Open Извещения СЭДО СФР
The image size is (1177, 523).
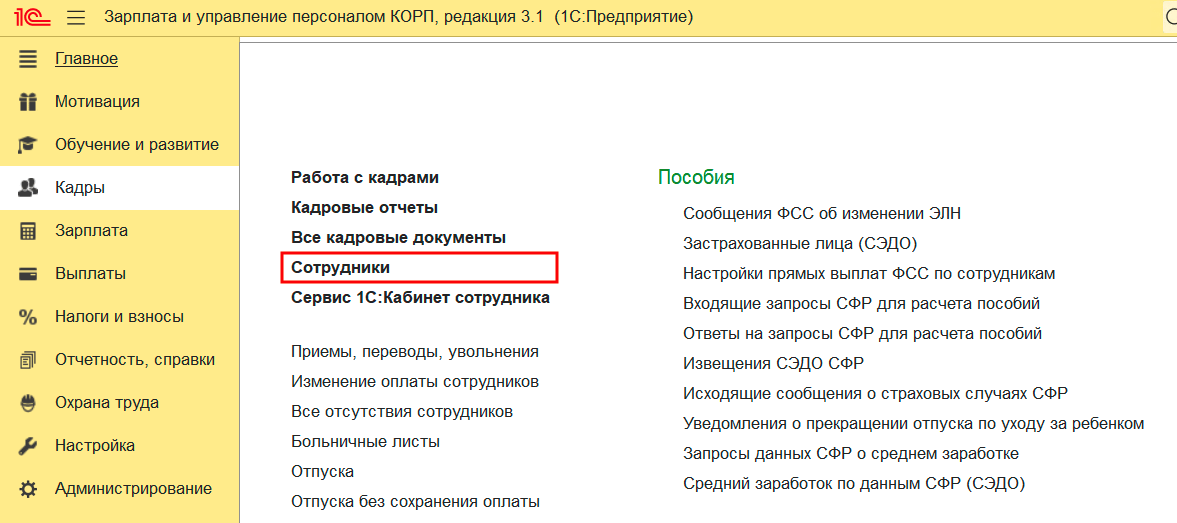coord(772,363)
